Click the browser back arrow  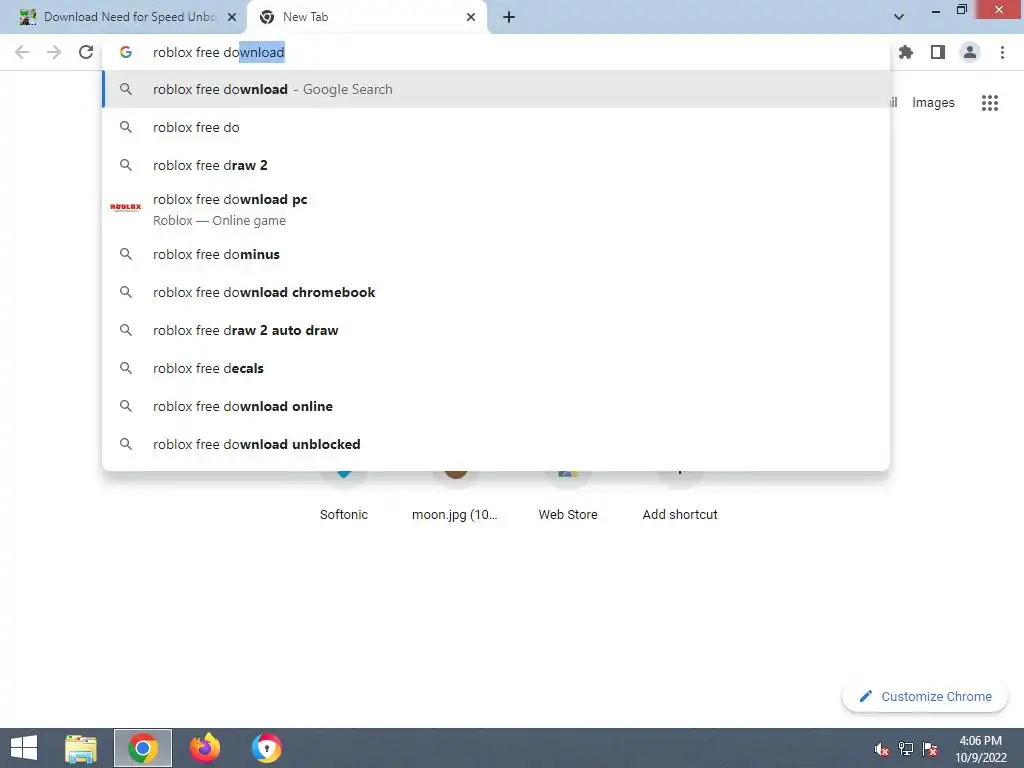click(x=22, y=52)
